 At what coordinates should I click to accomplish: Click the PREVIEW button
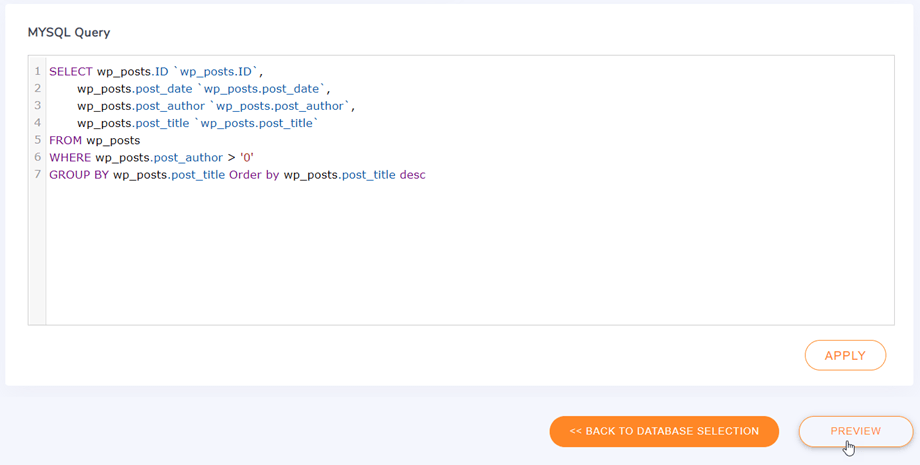click(x=855, y=431)
